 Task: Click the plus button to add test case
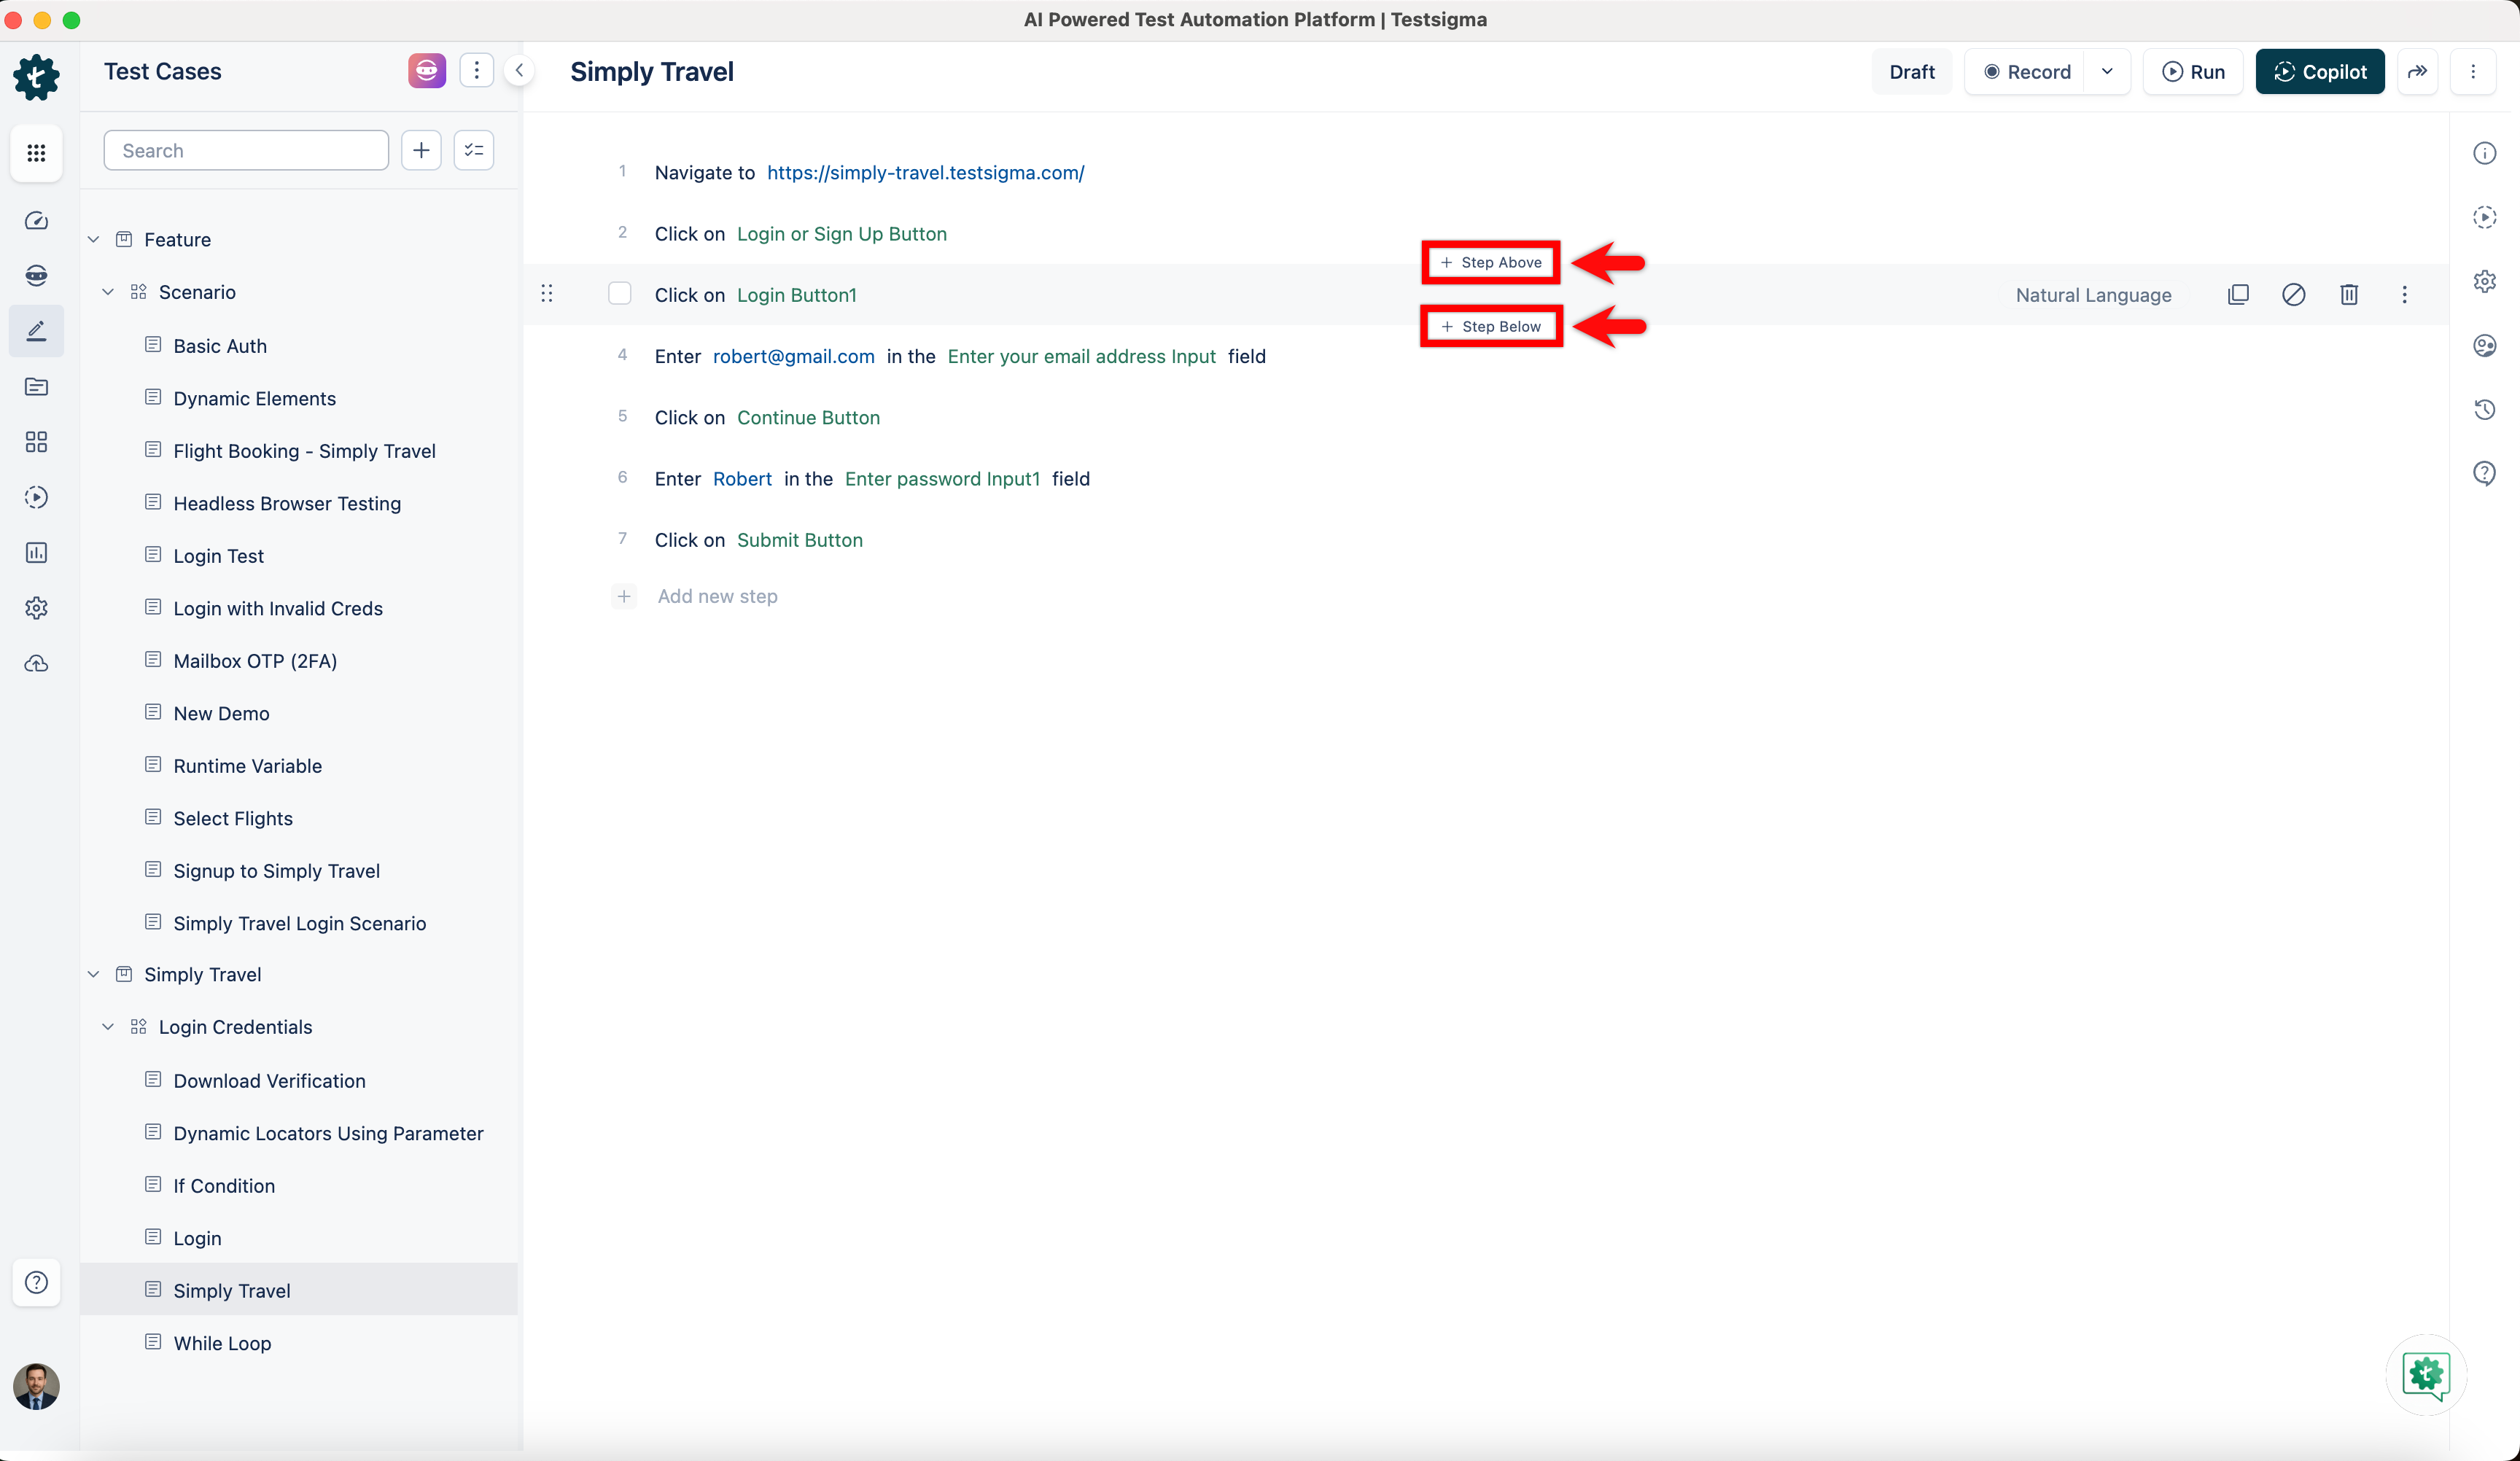tap(421, 150)
